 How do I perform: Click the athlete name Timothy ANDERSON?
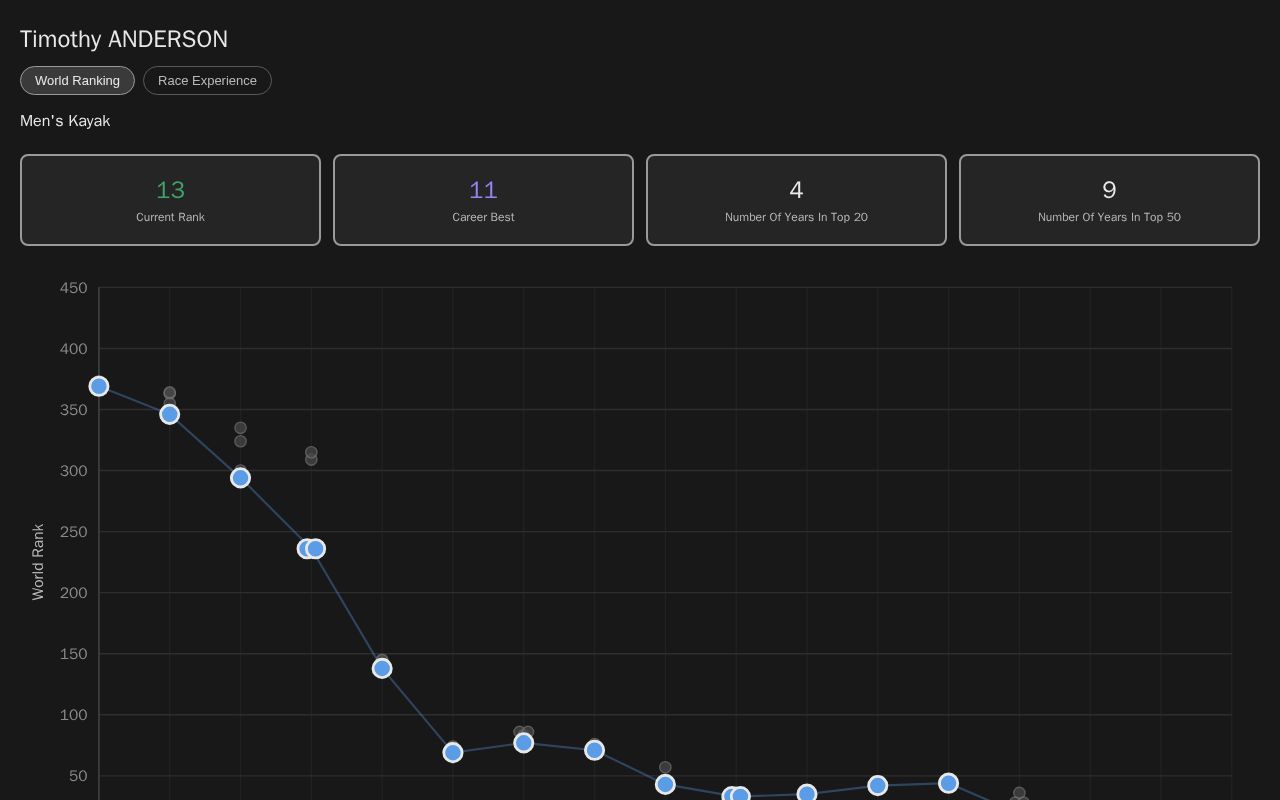[124, 39]
